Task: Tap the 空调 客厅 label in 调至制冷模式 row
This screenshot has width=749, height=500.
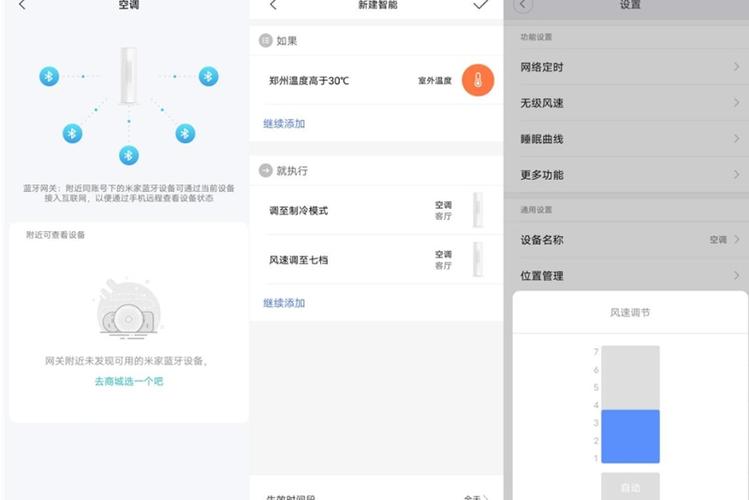Action: (x=443, y=210)
